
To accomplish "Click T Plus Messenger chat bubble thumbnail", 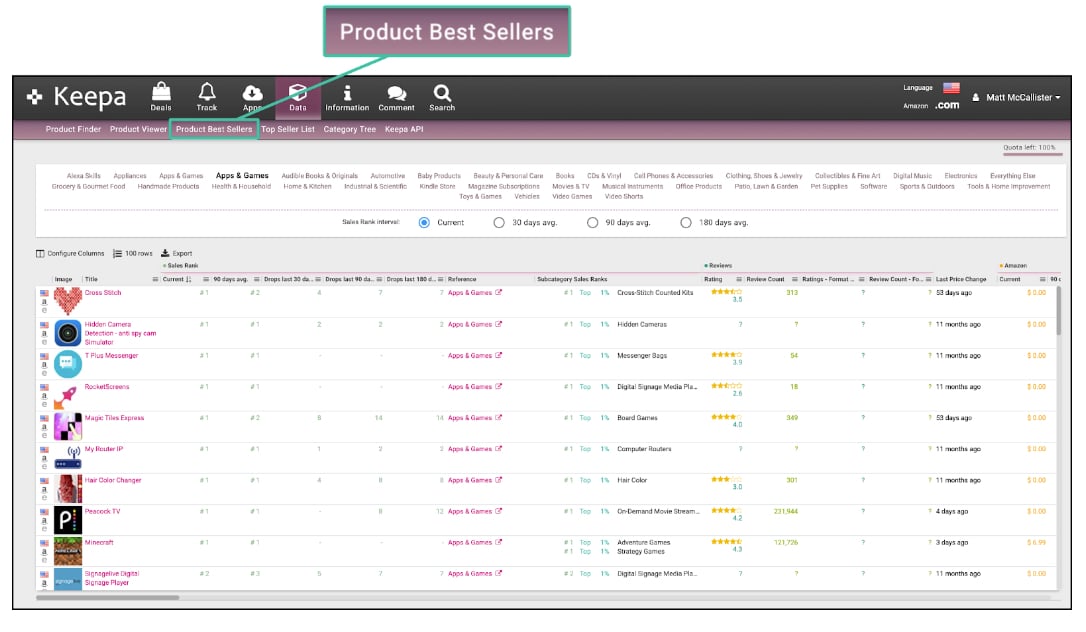I will pos(68,365).
